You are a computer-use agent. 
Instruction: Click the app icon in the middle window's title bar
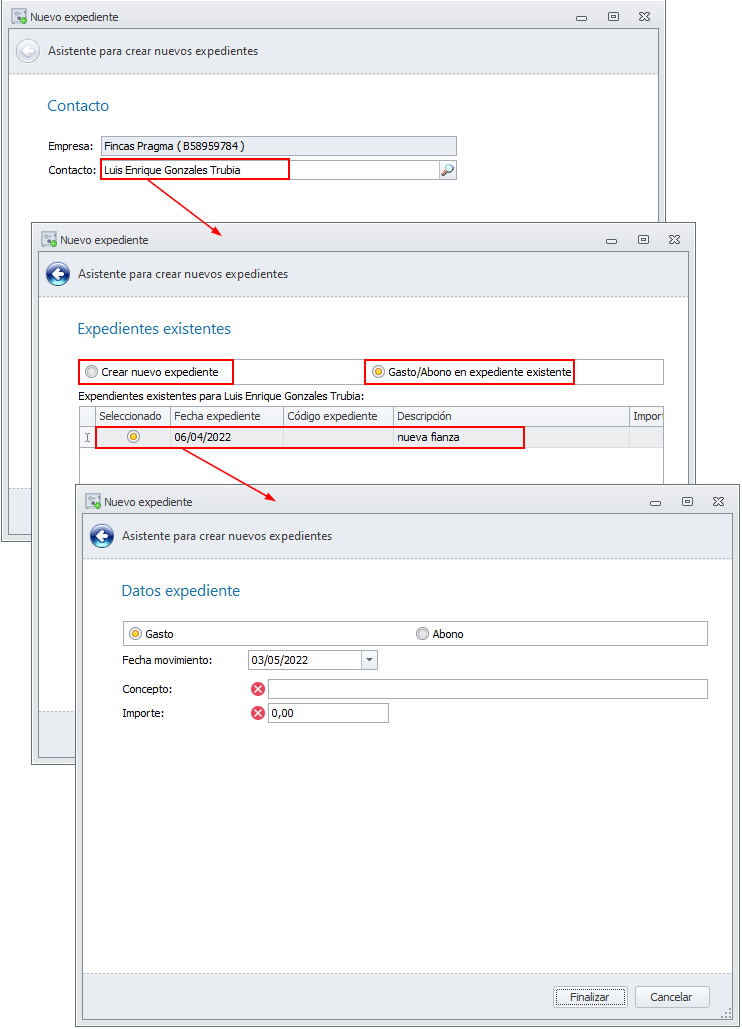(x=49, y=240)
